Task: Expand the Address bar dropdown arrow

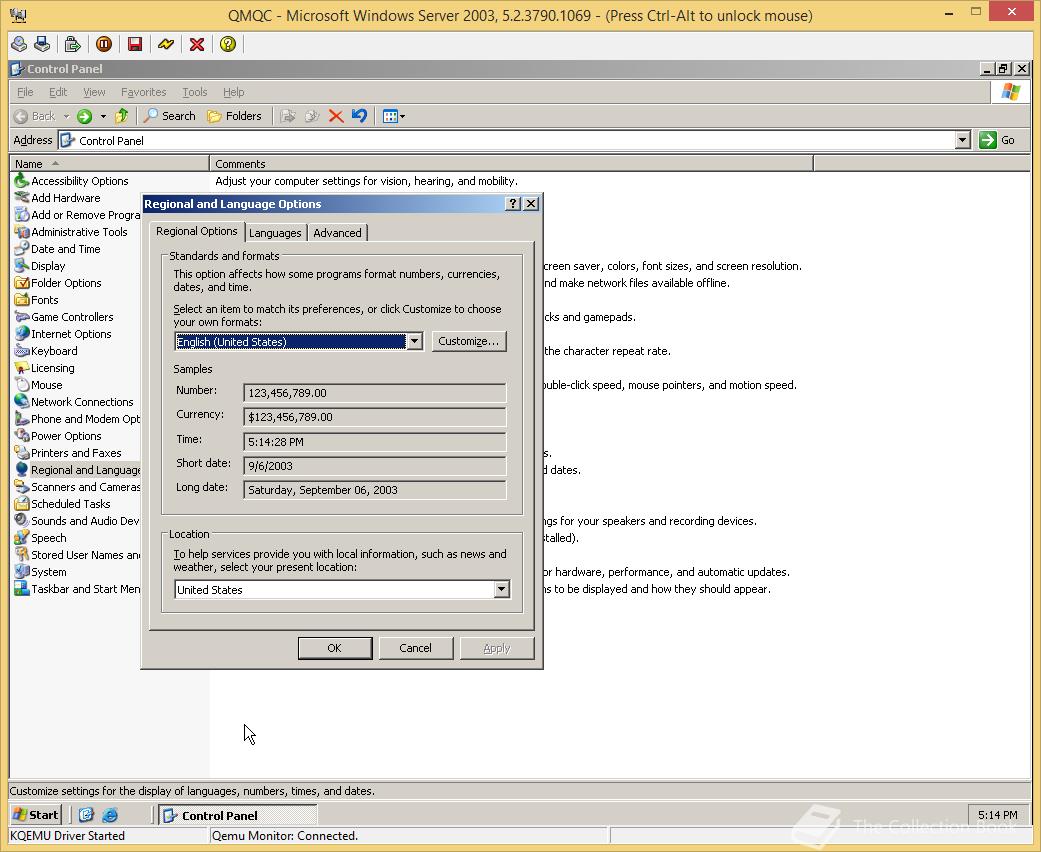Action: click(x=963, y=140)
